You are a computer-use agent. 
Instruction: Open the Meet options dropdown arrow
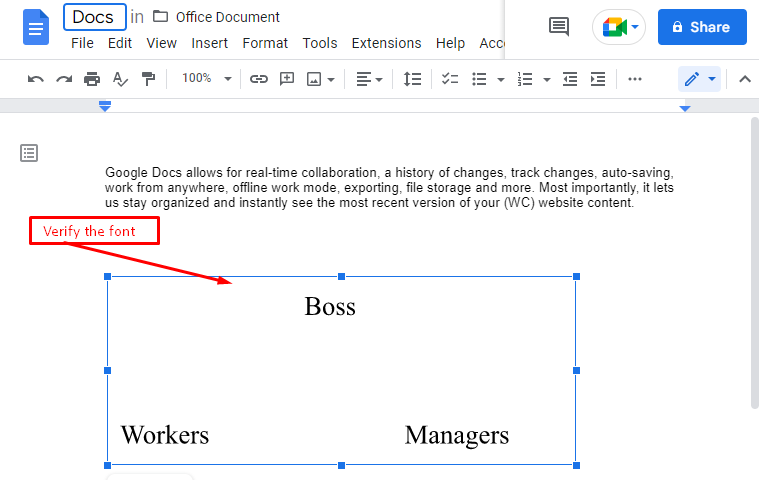[x=635, y=27]
